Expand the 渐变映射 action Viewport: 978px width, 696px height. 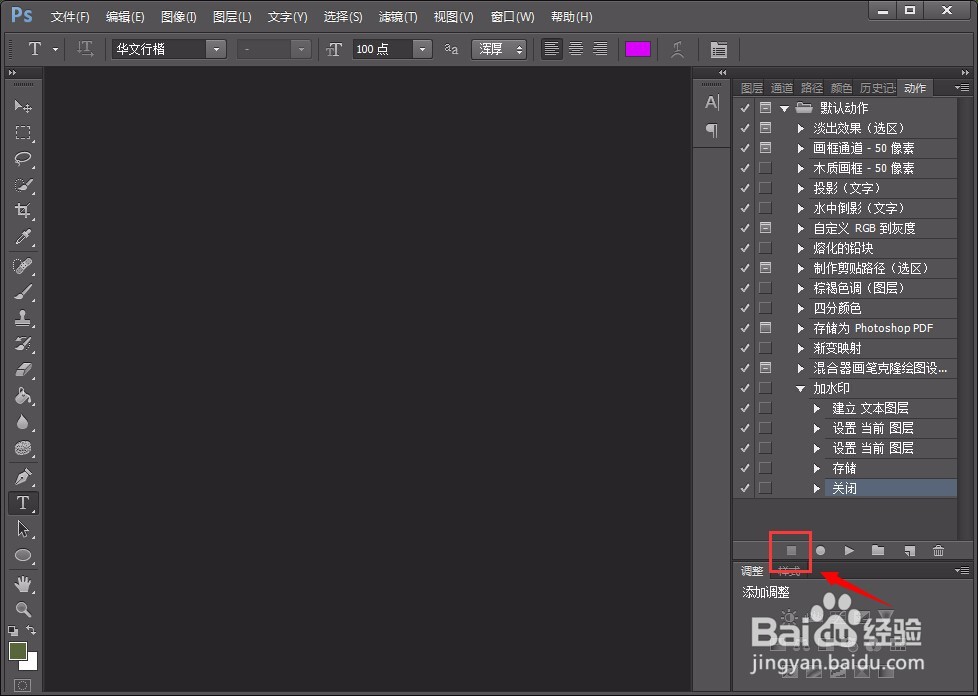pyautogui.click(x=801, y=348)
